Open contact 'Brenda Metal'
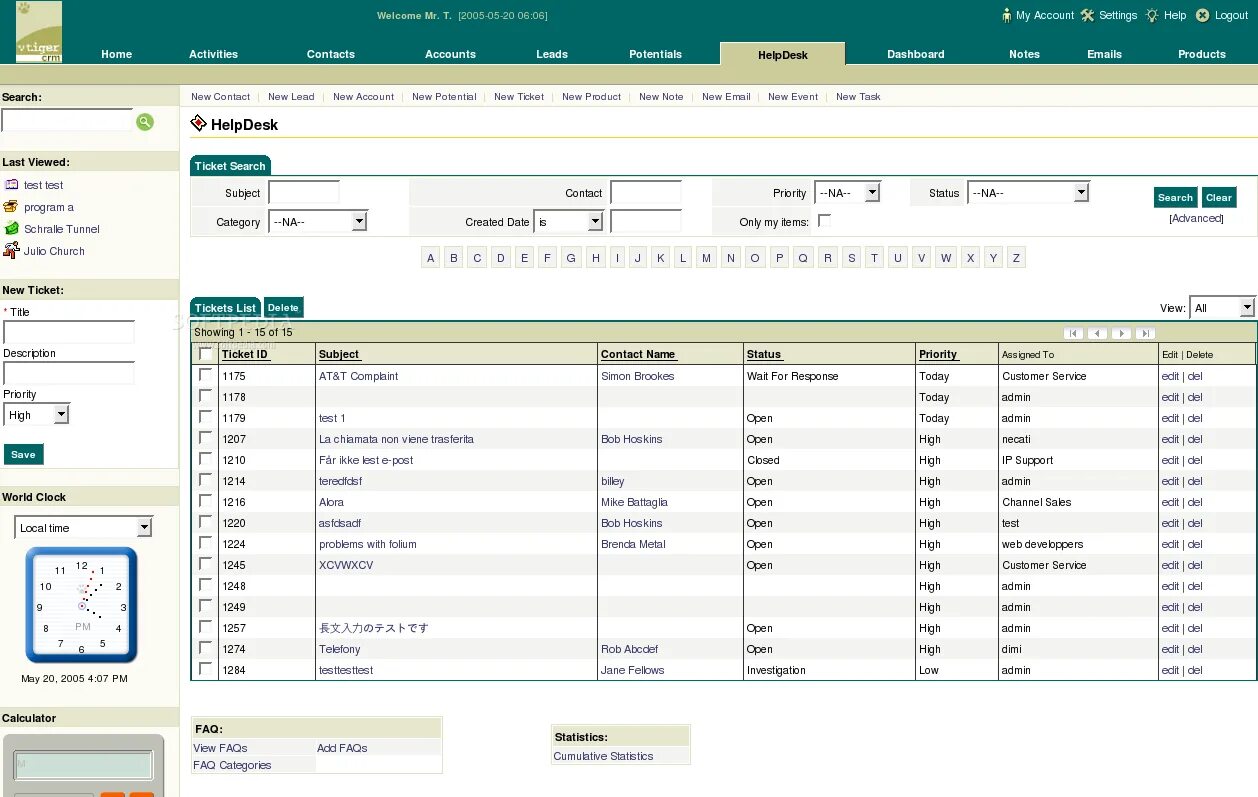Viewport: 1258px width, 797px height. 633,544
